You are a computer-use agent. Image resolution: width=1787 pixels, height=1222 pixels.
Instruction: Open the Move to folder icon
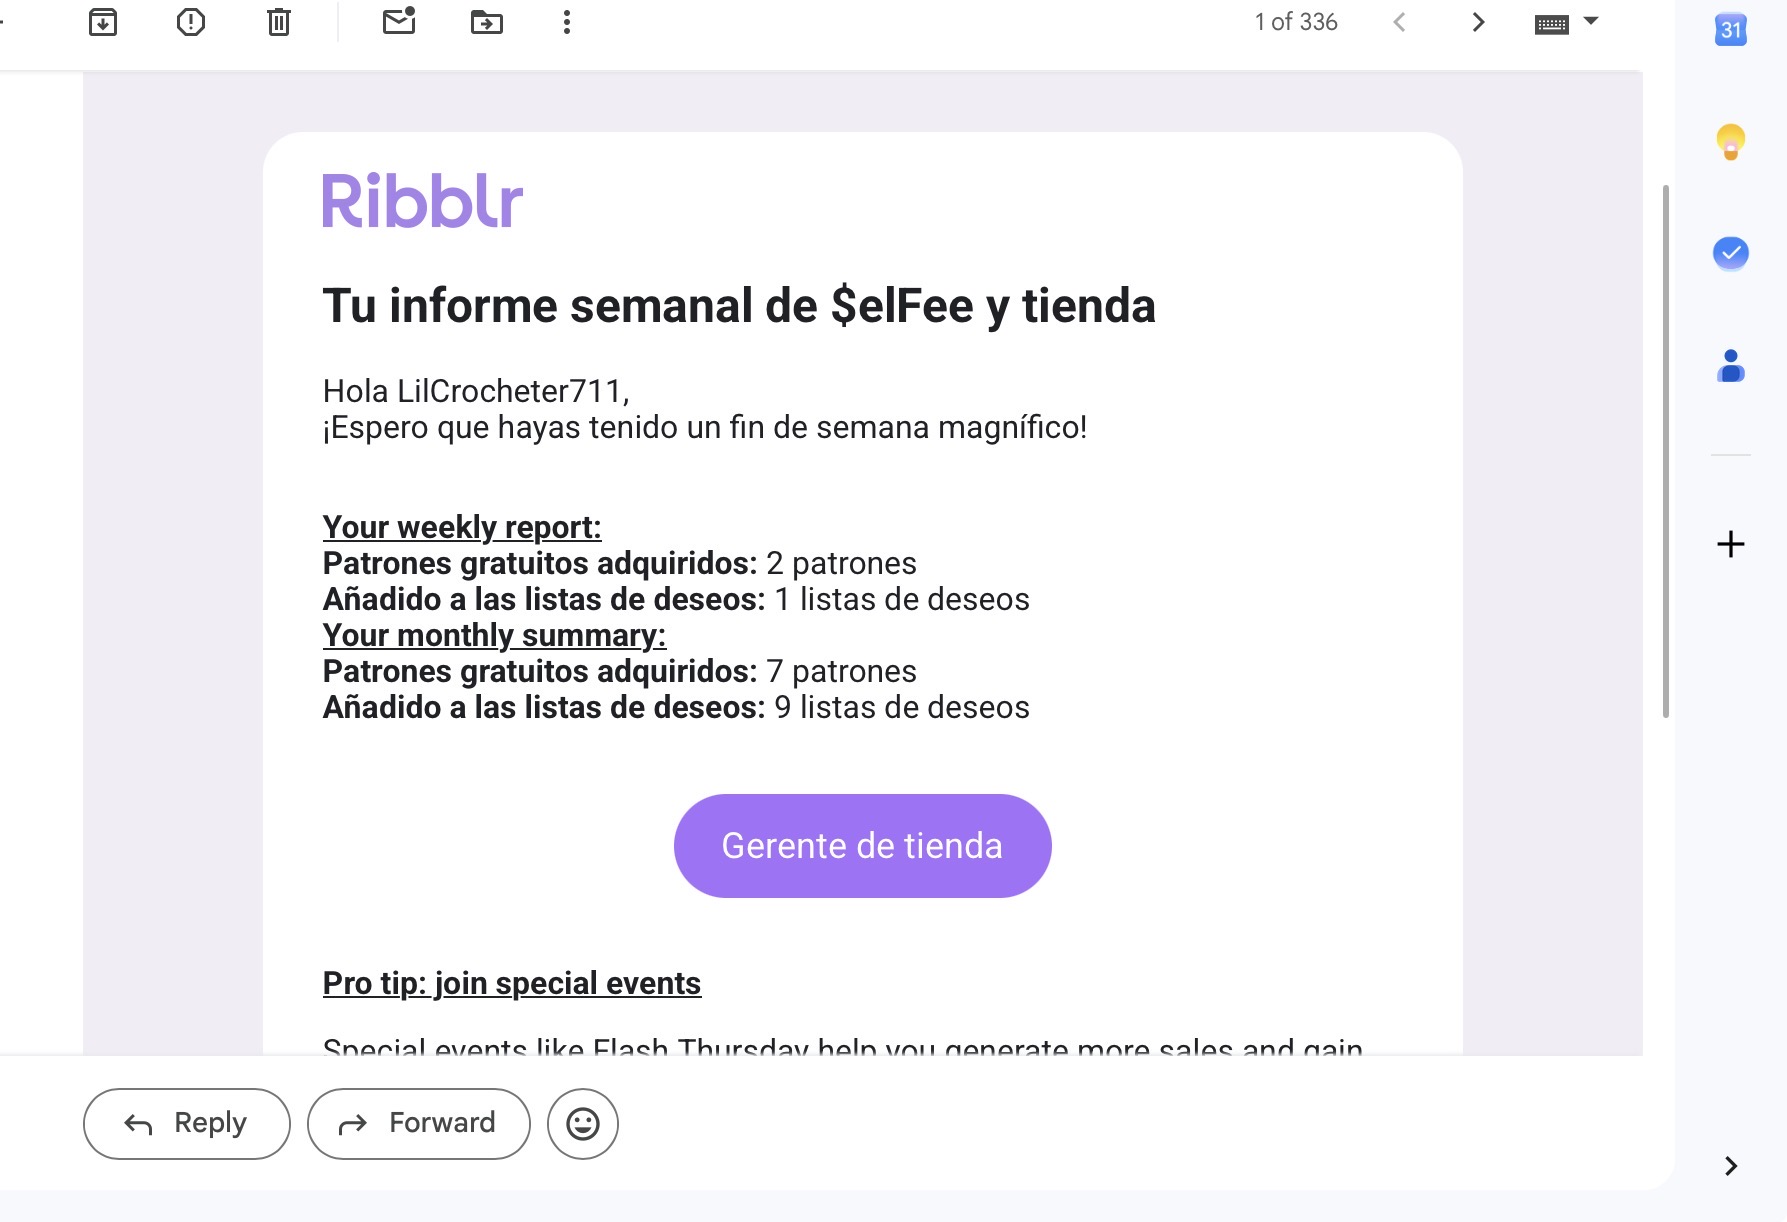pyautogui.click(x=487, y=22)
